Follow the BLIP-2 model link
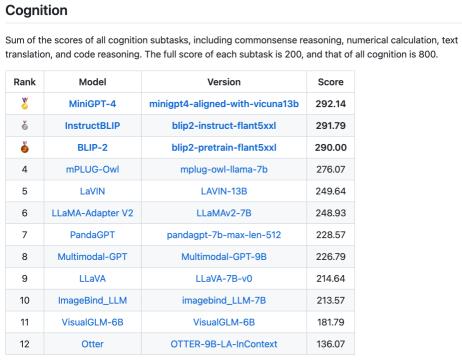Image resolution: width=462 pixels, height=360 pixels. [x=92, y=147]
